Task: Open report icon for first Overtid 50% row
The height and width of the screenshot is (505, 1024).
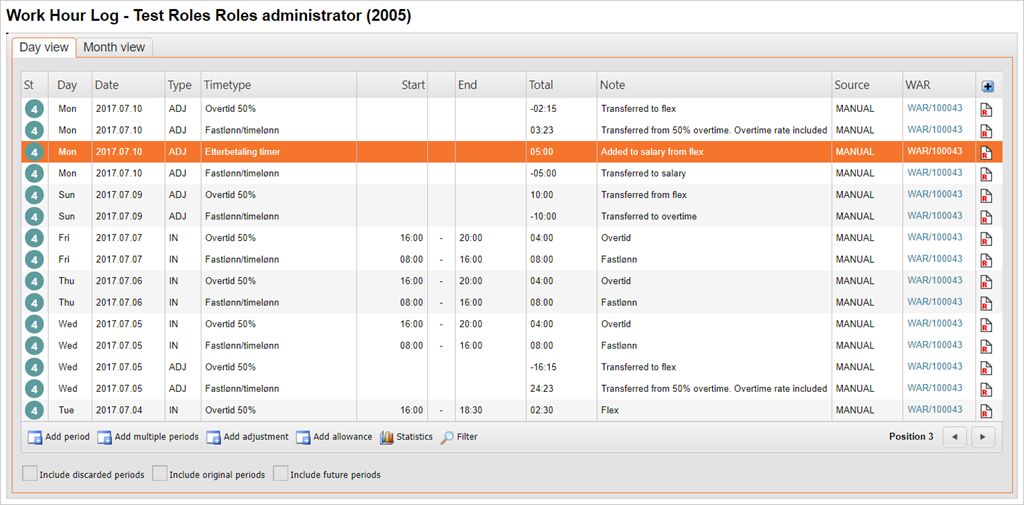Action: pos(986,109)
